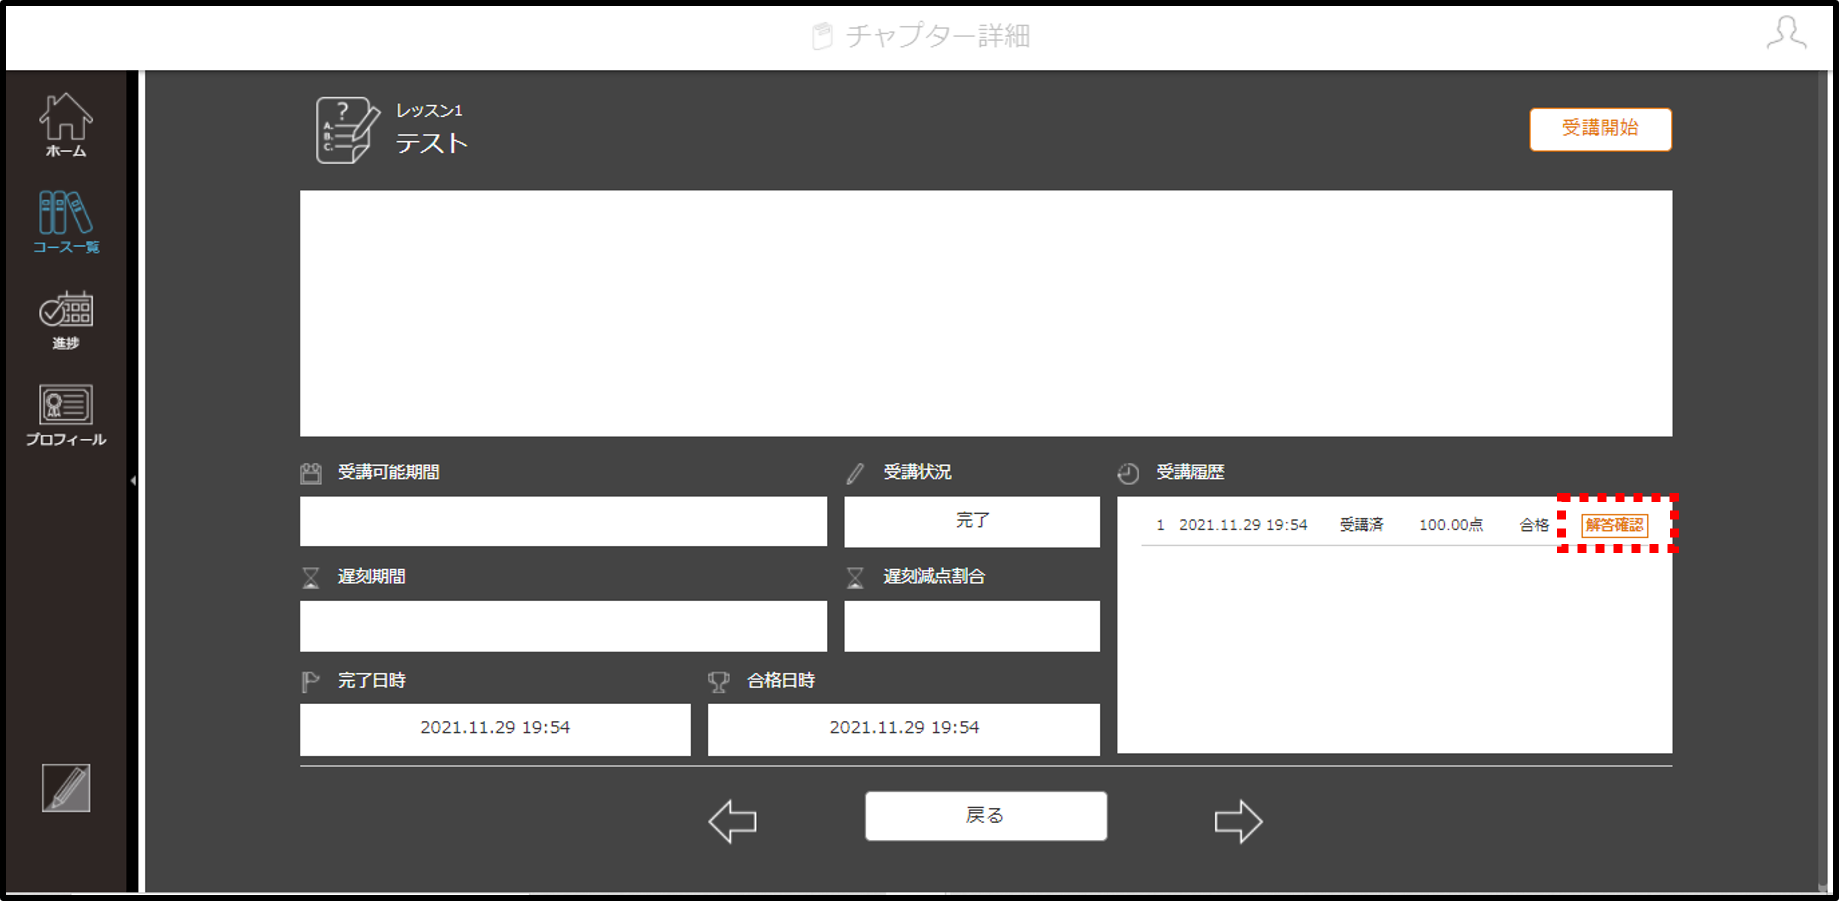
Task: Click the 完了日時 flag icon
Action: (x=310, y=681)
